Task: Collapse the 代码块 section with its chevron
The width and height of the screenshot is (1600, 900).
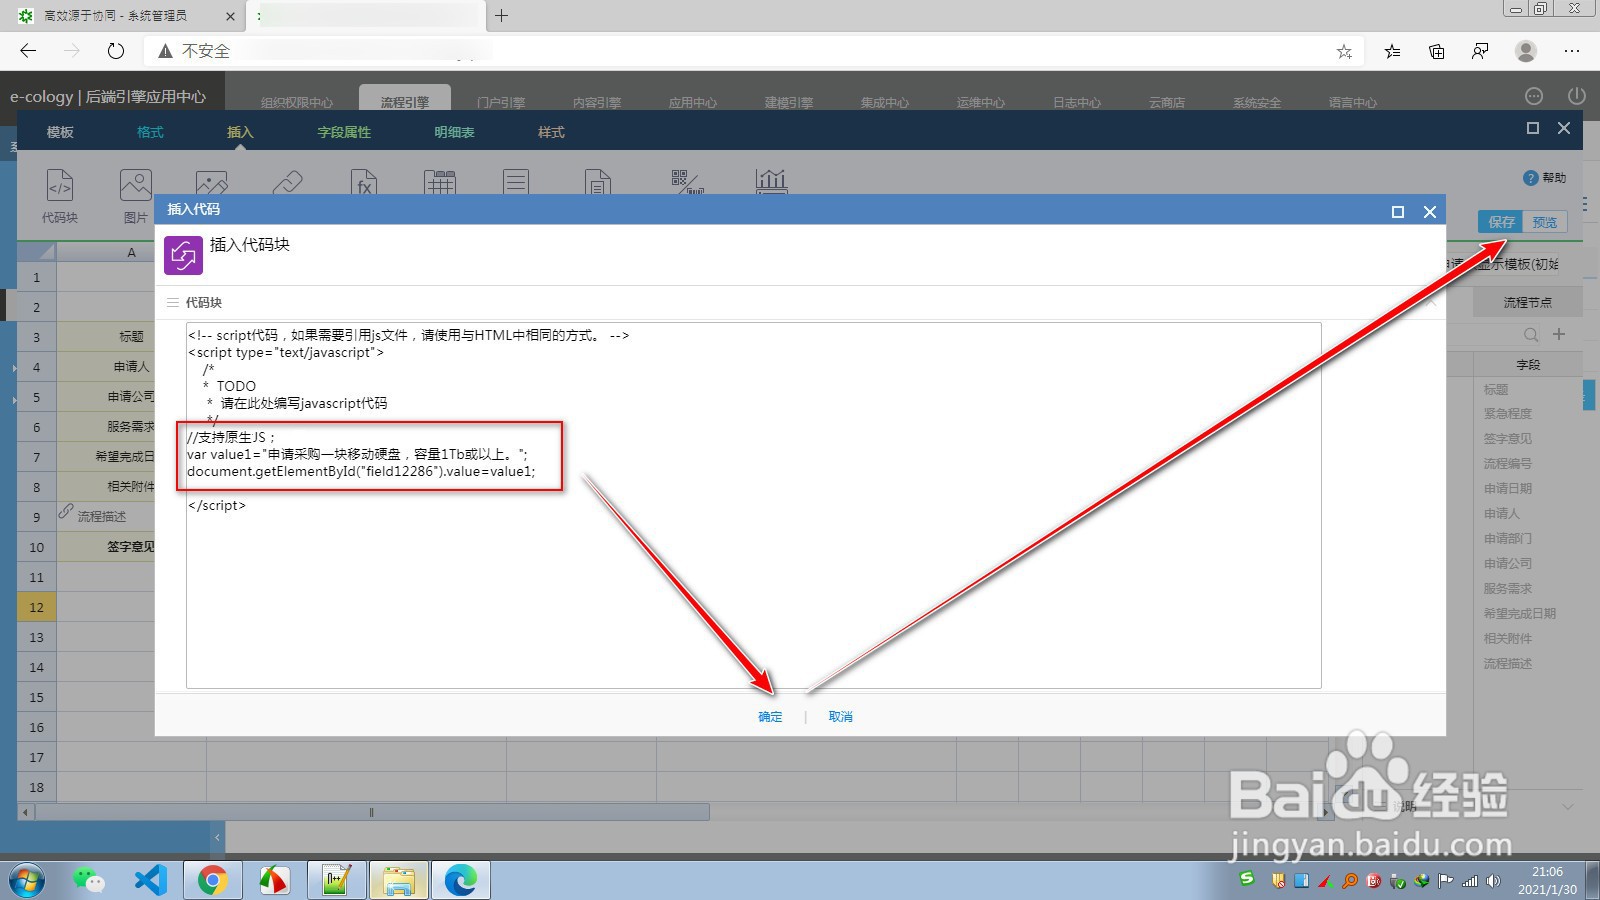Action: [1430, 302]
